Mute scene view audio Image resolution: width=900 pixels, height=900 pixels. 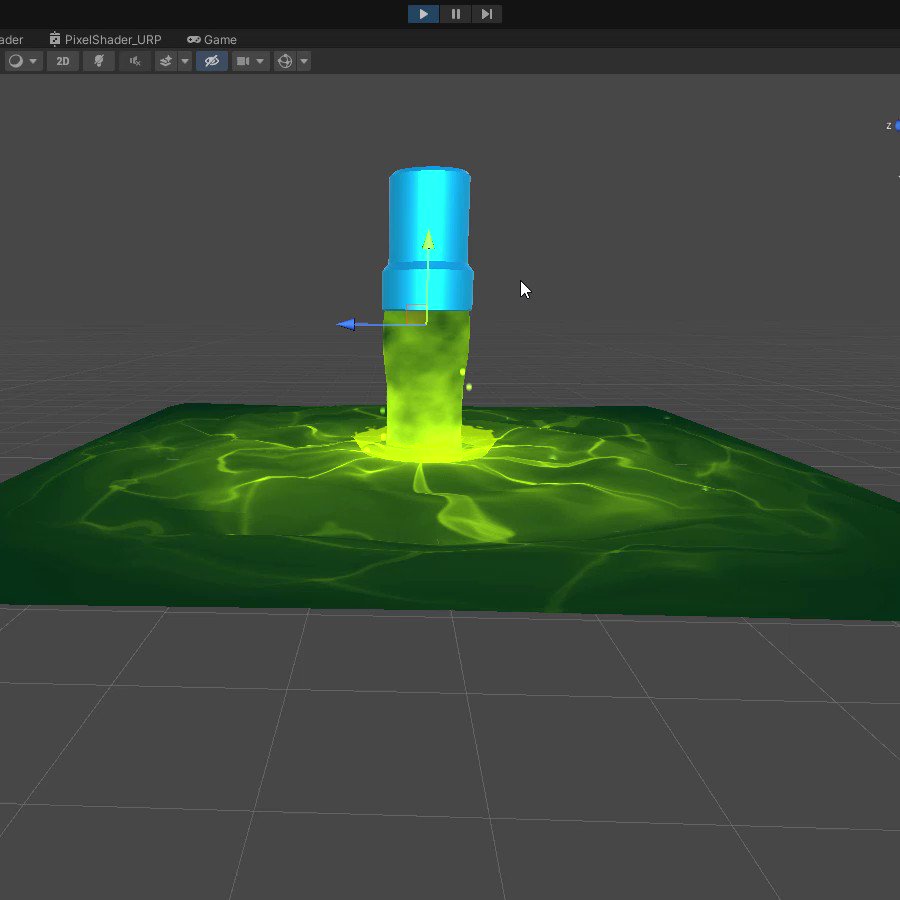(134, 61)
